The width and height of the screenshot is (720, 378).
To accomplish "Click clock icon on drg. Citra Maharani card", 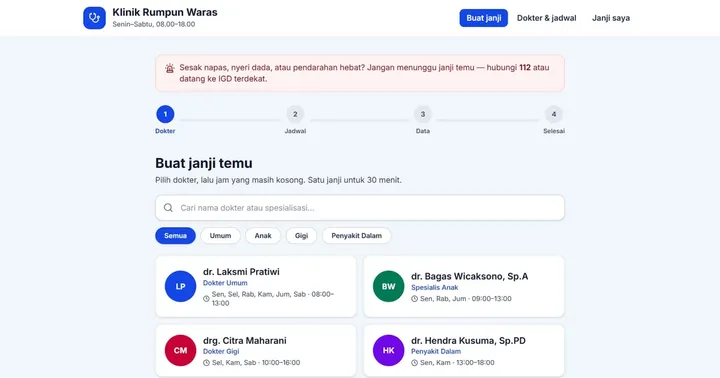I will [206, 363].
